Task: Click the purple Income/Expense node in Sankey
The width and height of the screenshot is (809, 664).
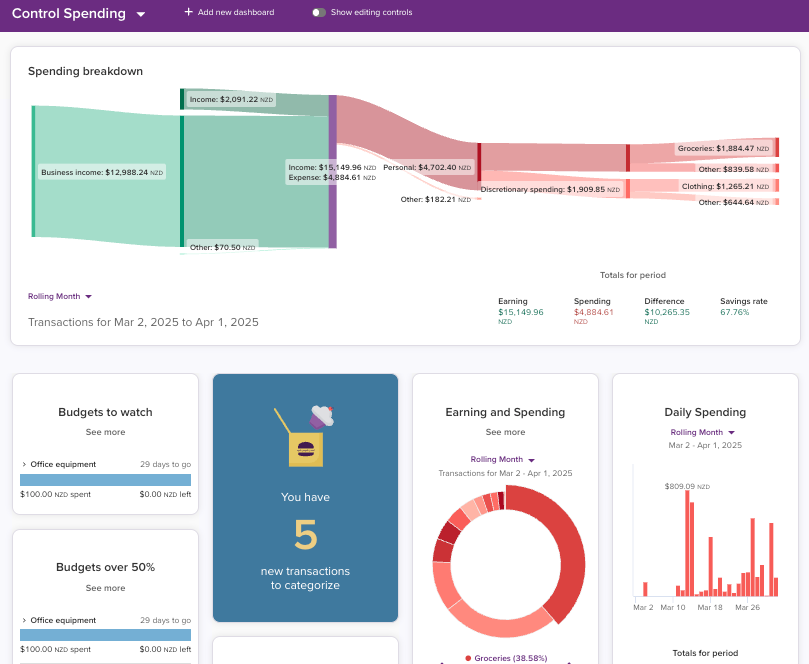Action: (333, 171)
